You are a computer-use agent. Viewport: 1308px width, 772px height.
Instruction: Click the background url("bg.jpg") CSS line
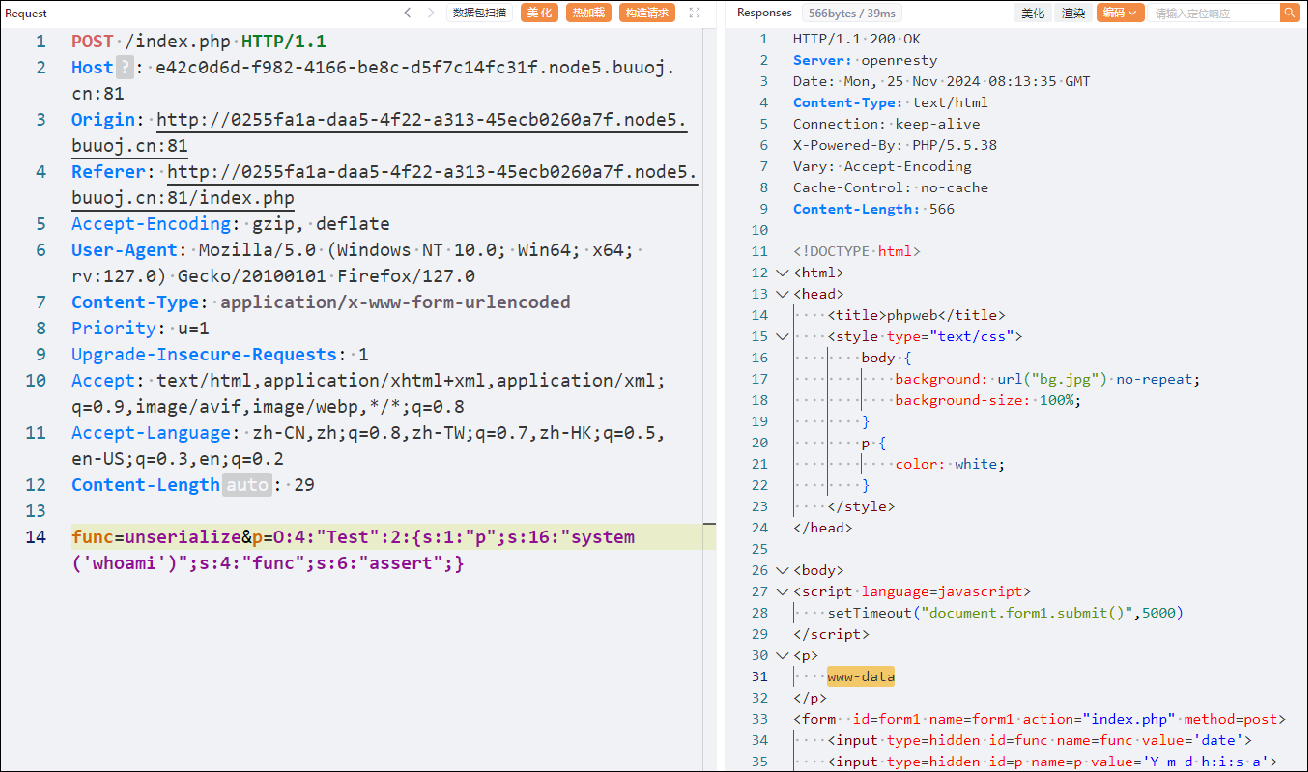[x=1047, y=379]
